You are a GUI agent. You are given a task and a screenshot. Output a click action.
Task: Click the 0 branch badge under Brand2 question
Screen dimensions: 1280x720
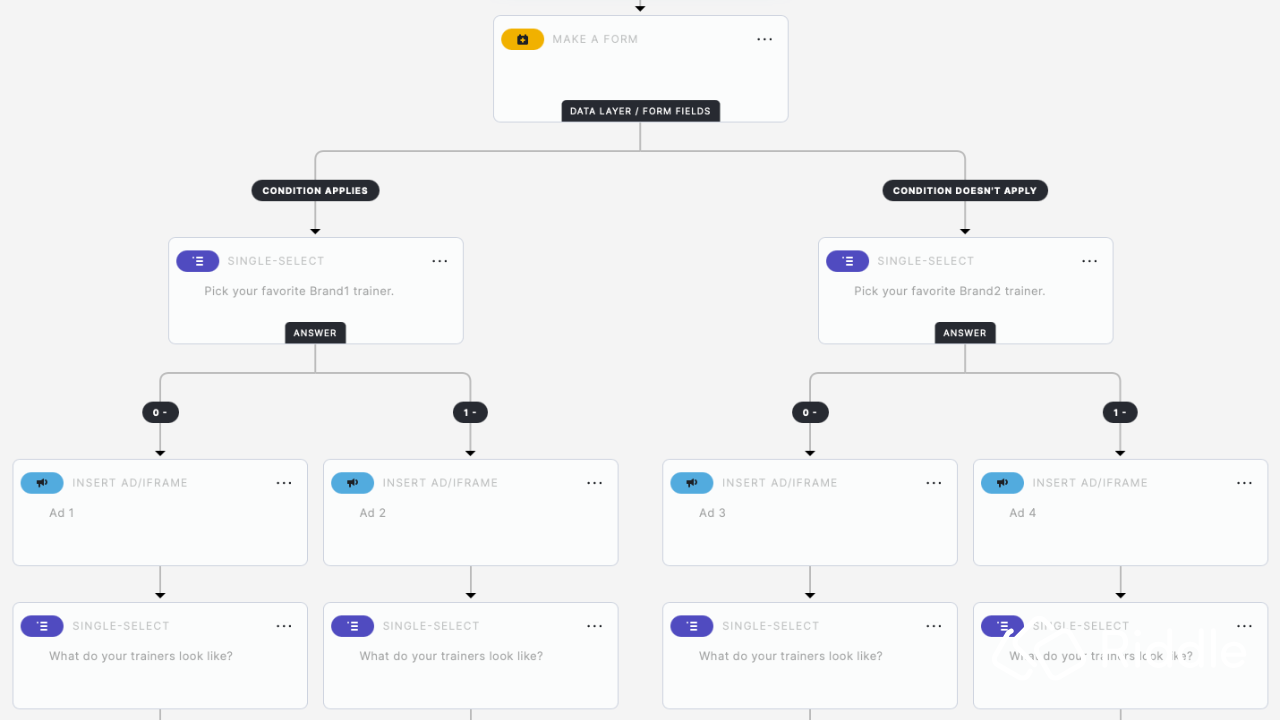point(810,411)
